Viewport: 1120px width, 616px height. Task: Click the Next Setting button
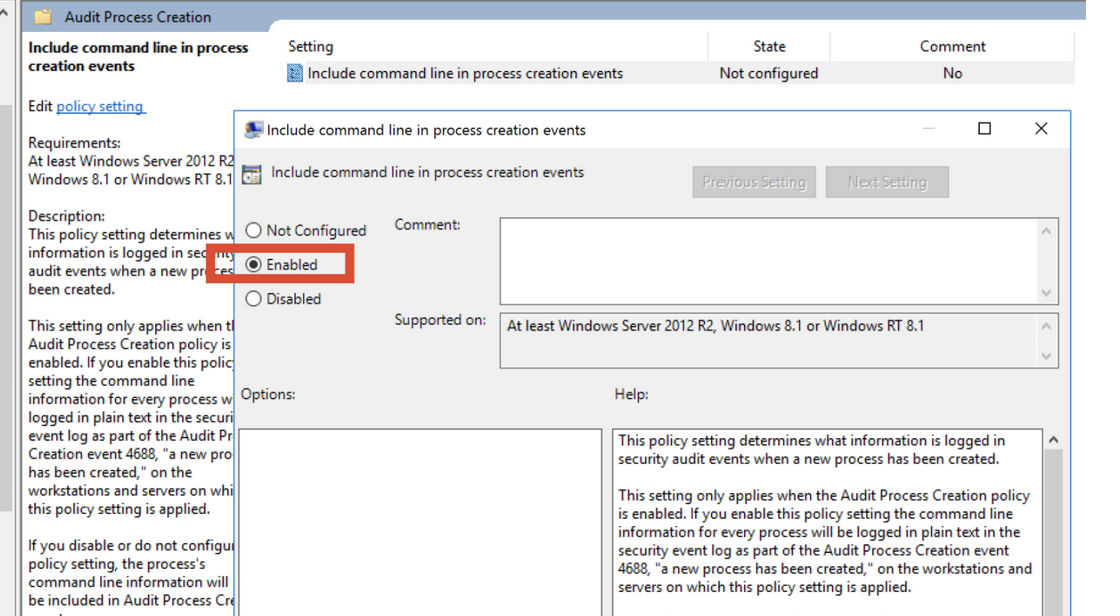[887, 182]
